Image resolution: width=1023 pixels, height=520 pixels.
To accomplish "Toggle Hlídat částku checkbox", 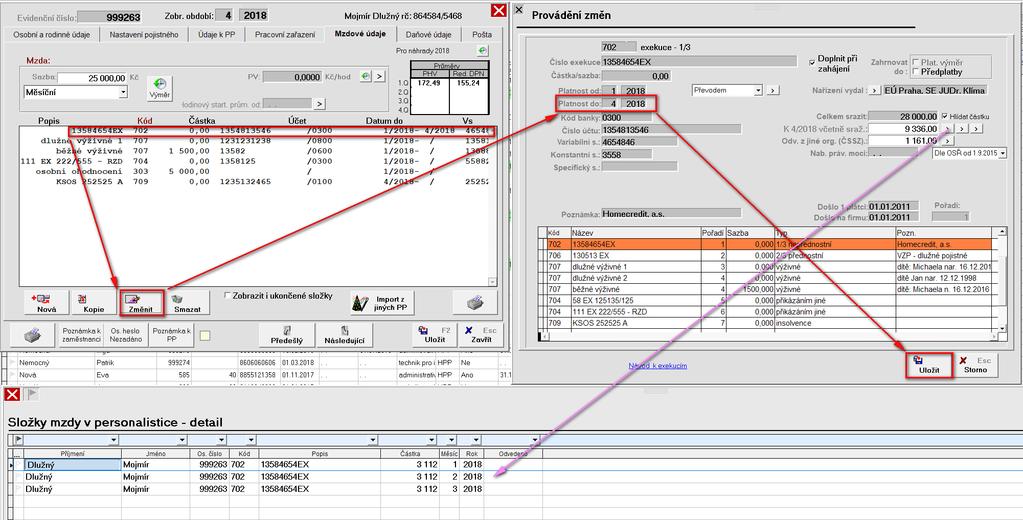I will (x=945, y=116).
